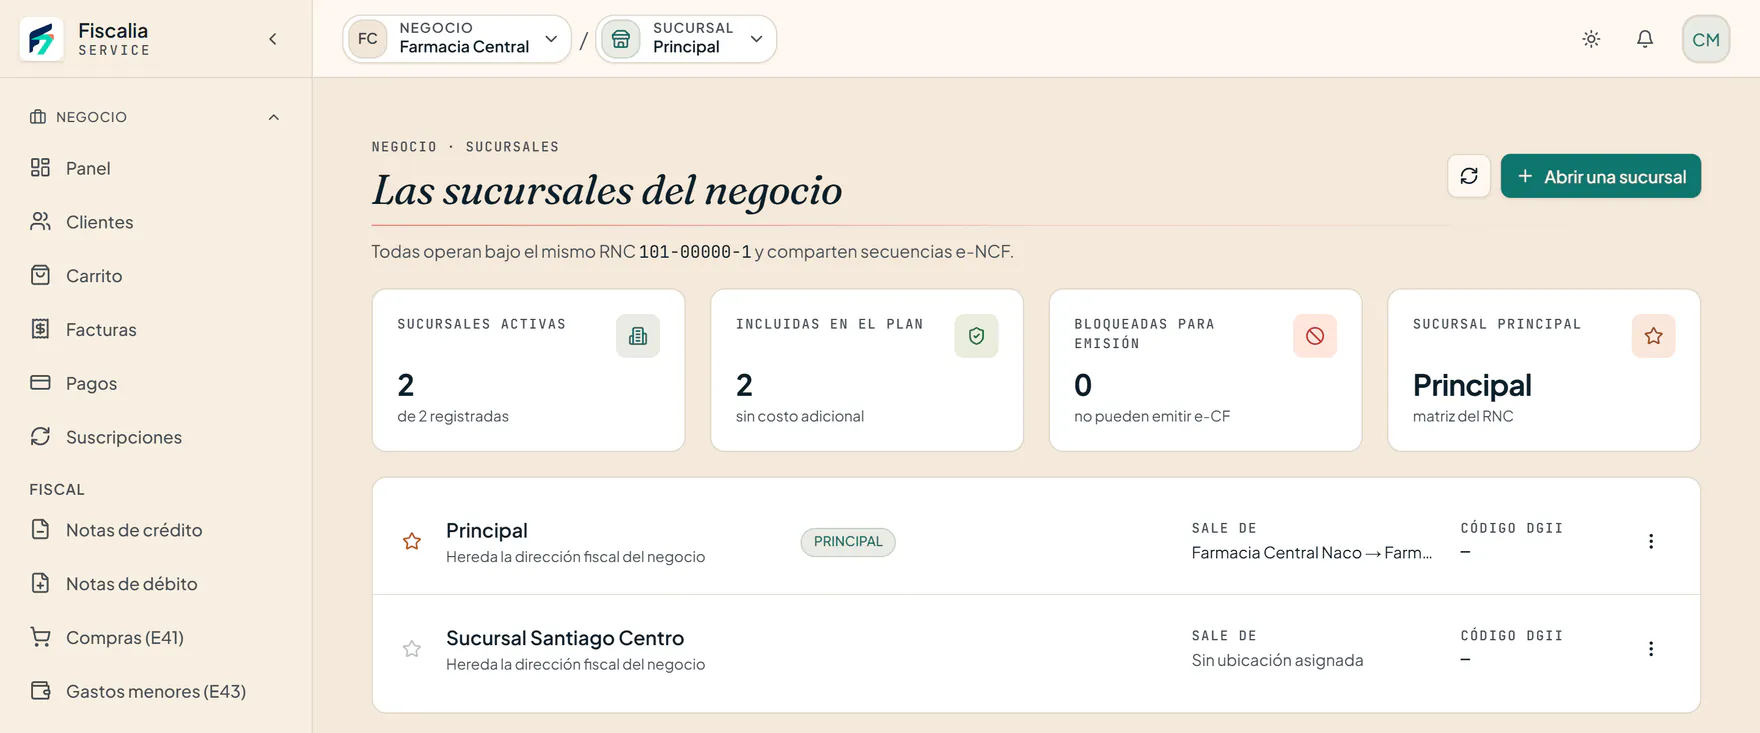Click the 'Las sucursales del negocio' heading

[607, 190]
